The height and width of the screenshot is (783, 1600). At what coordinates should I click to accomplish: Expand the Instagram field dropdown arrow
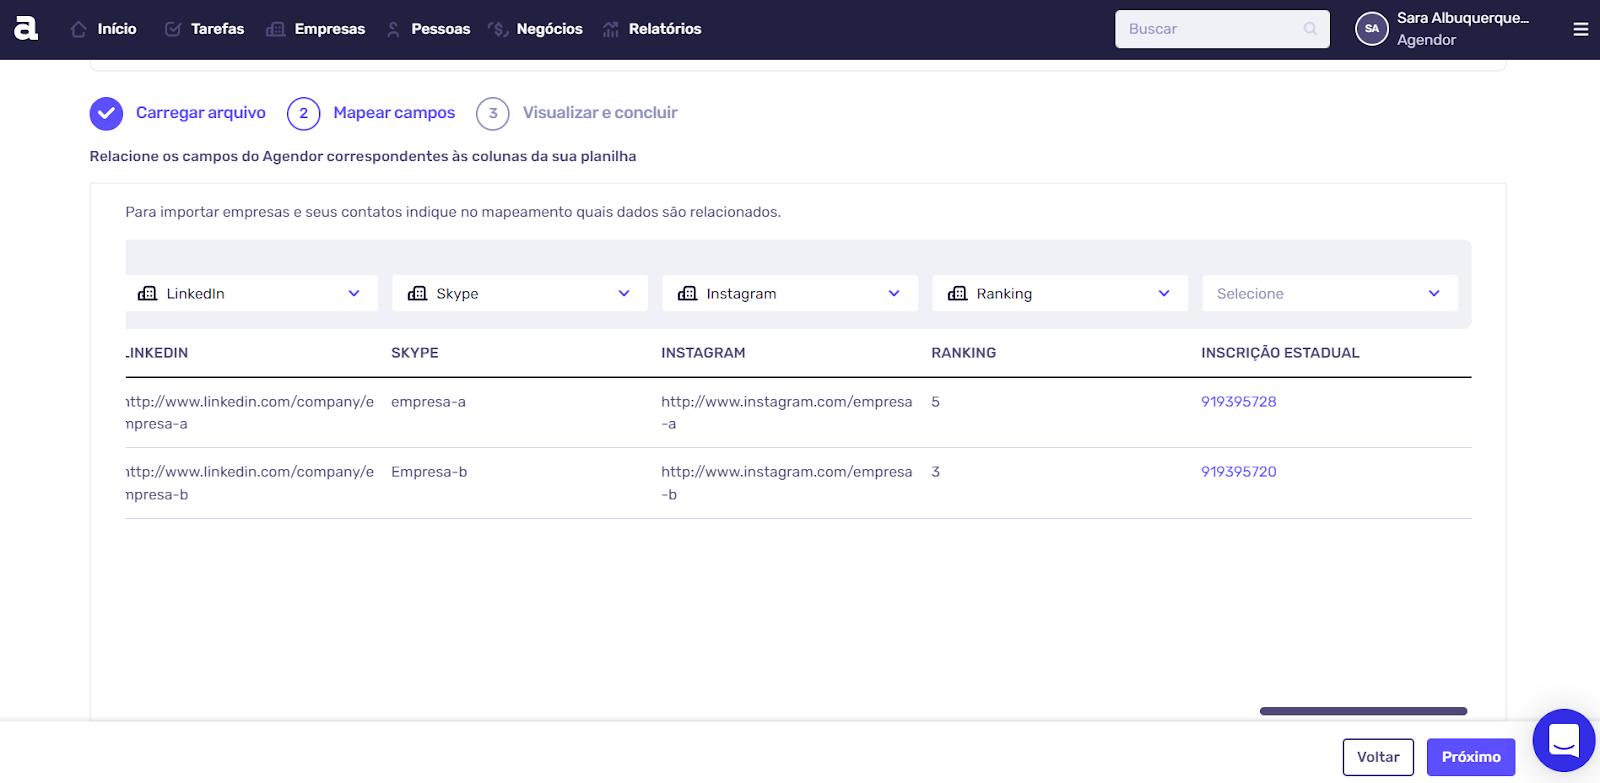click(894, 293)
